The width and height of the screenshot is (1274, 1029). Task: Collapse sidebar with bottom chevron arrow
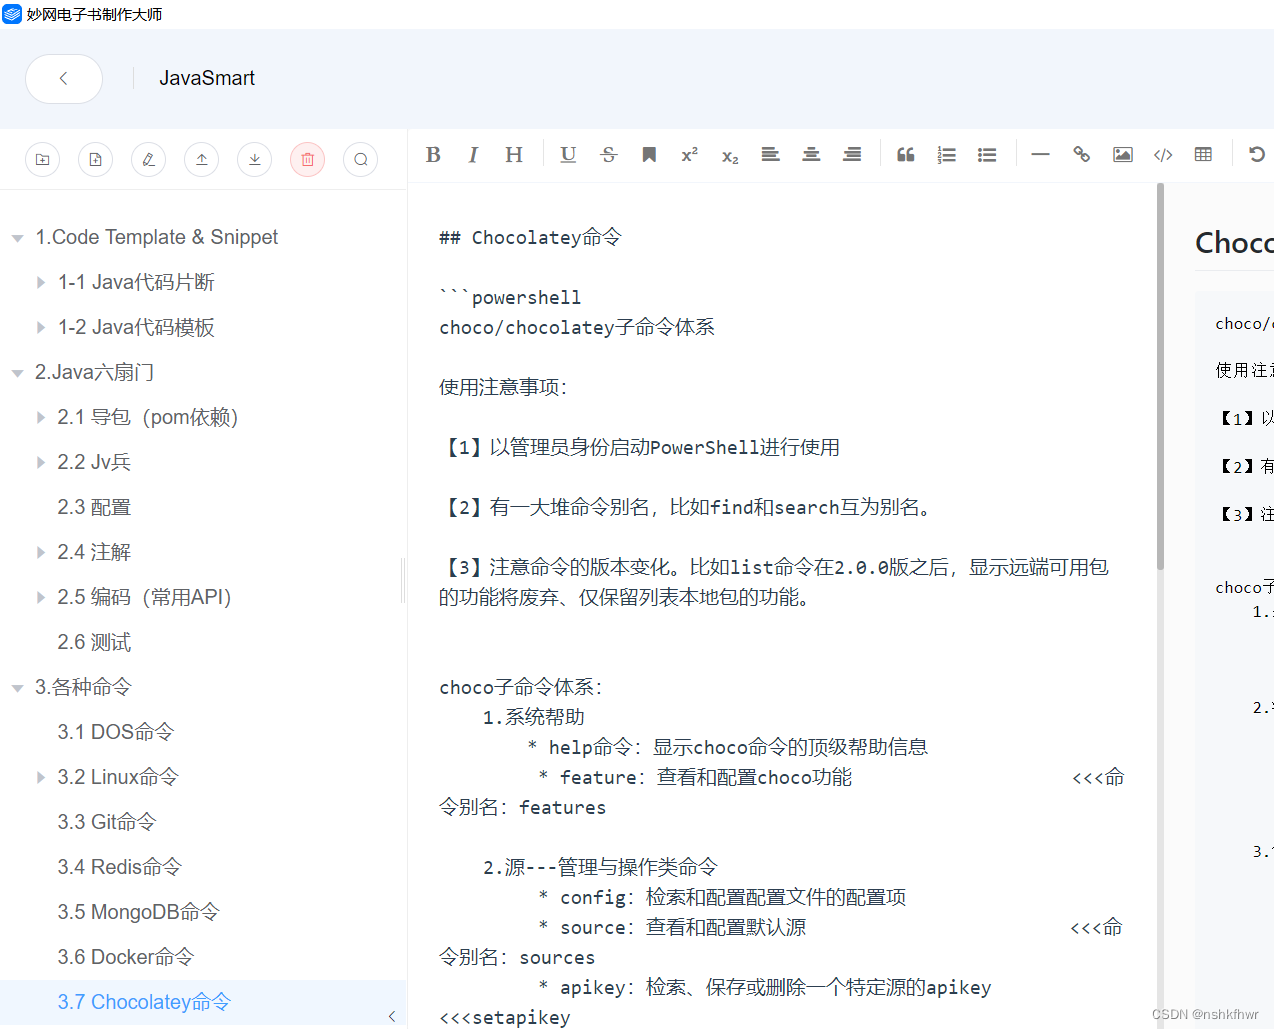(x=392, y=1016)
